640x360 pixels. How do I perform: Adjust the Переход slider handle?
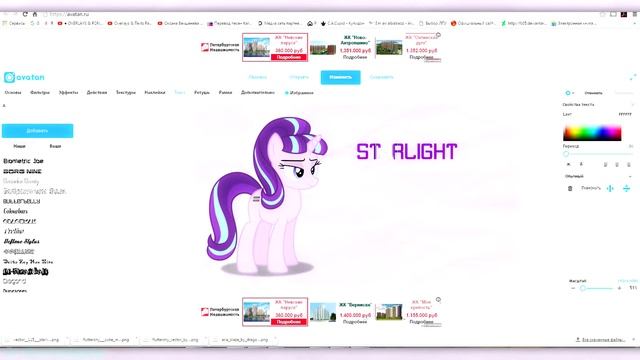click(x=566, y=154)
